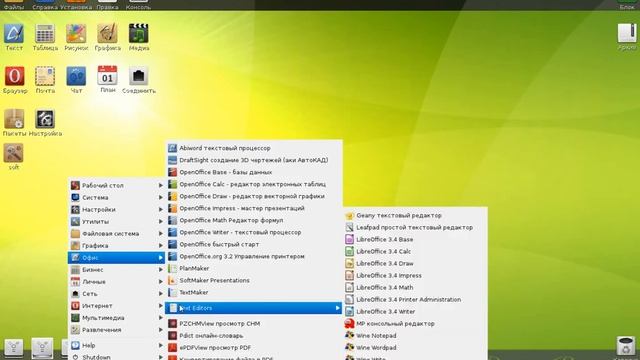Select the Интернет menu category
This screenshot has width=640, height=360.
[116, 306]
